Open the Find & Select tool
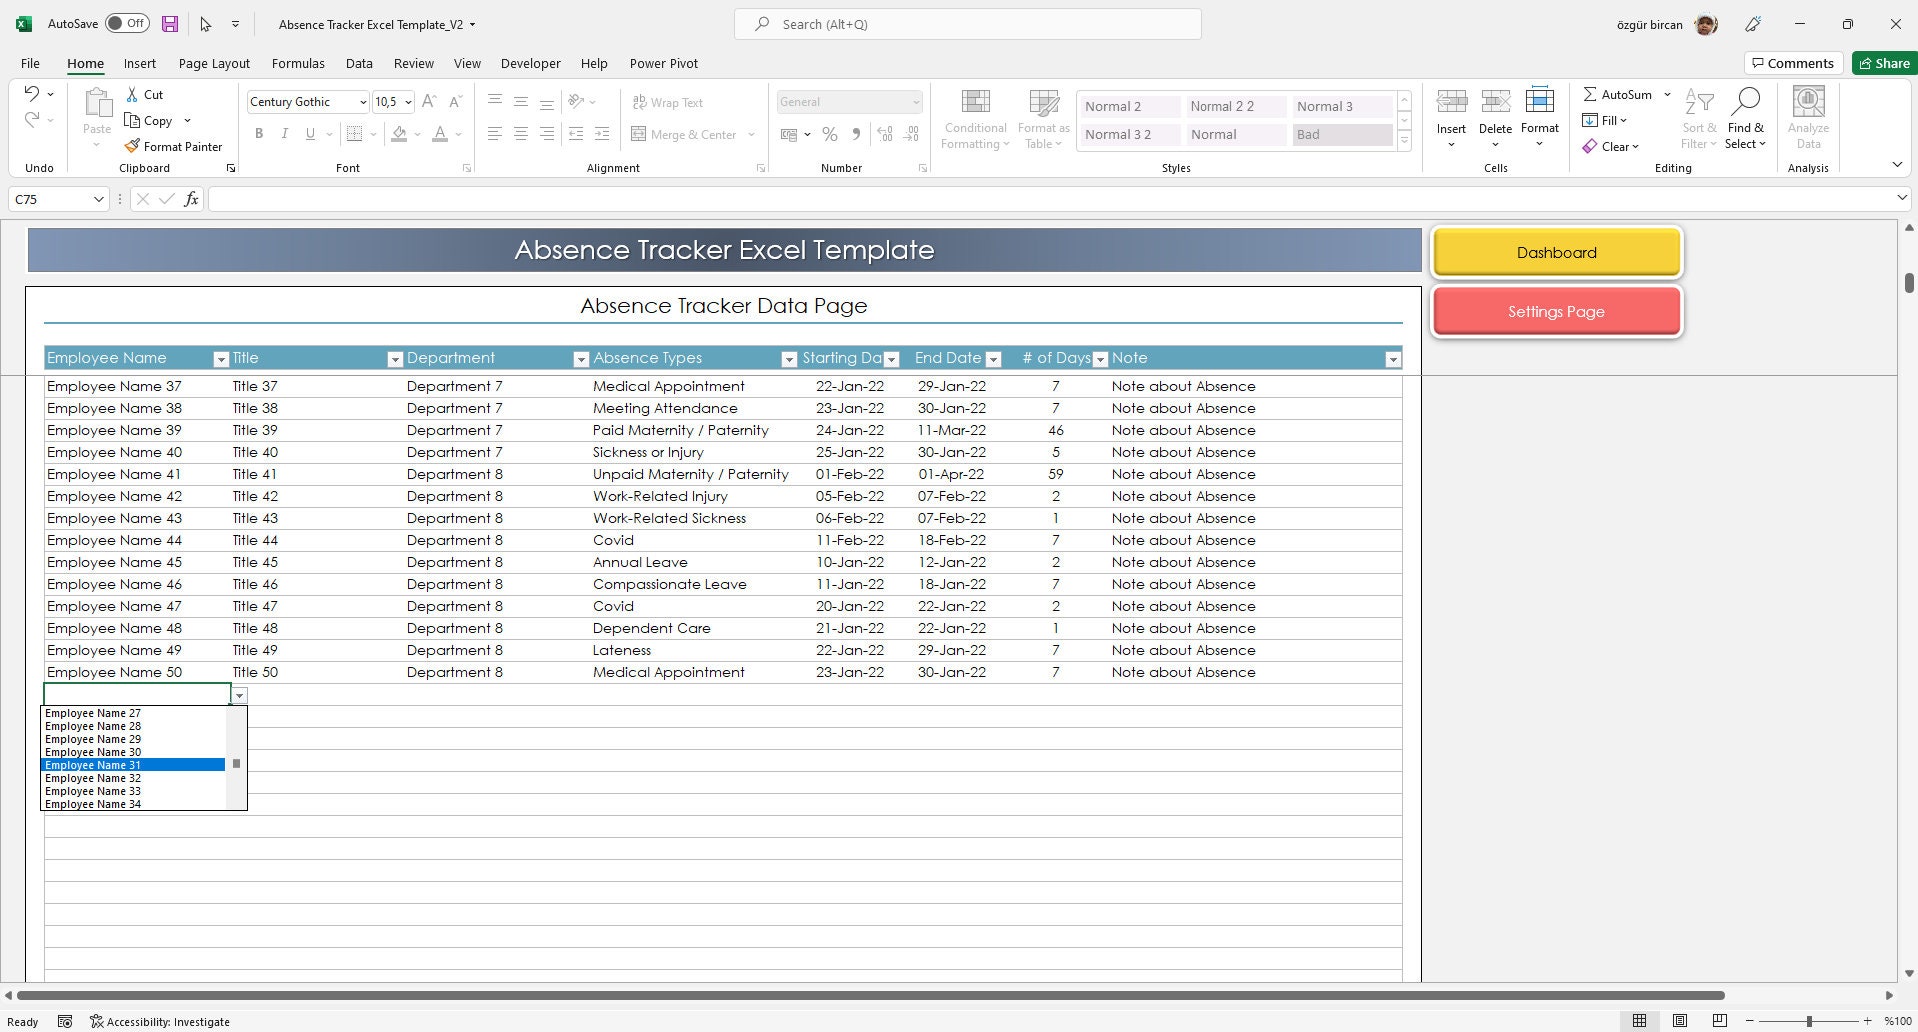The image size is (1918, 1032). pyautogui.click(x=1746, y=119)
